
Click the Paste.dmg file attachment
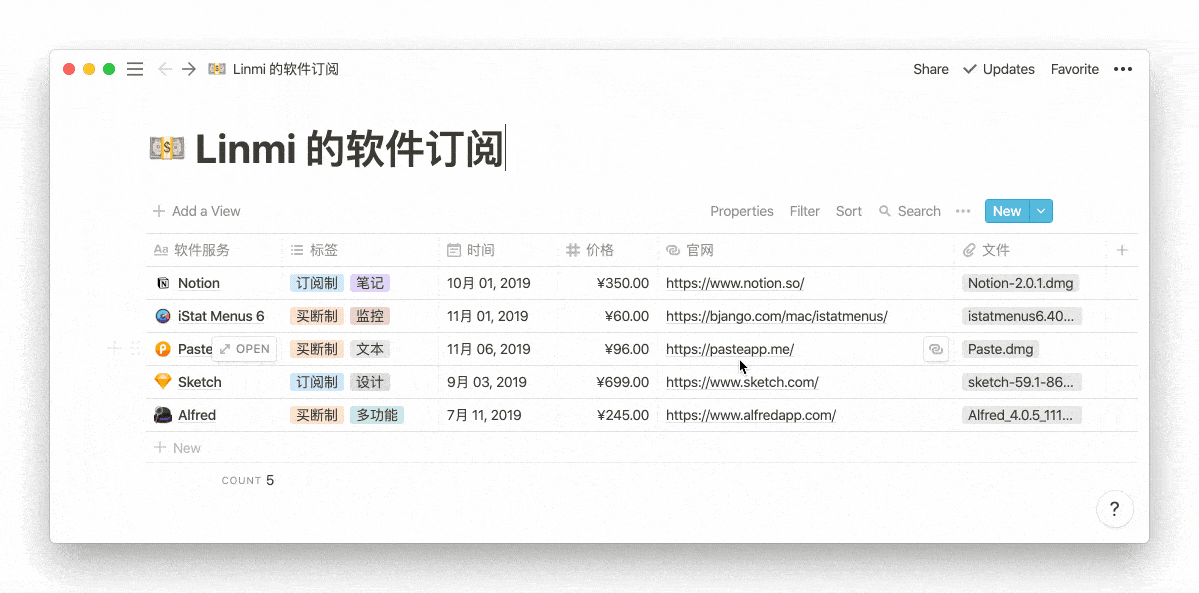[1000, 350]
